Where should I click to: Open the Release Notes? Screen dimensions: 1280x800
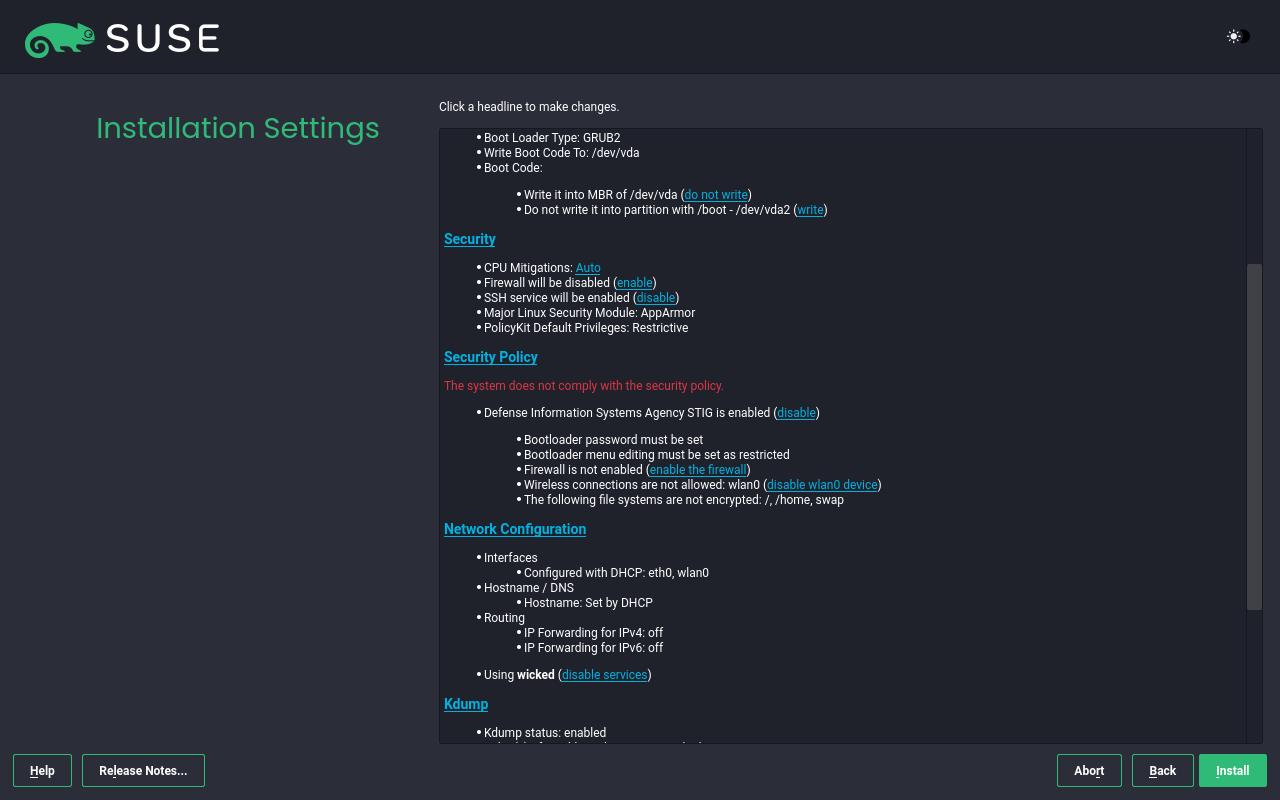click(143, 771)
